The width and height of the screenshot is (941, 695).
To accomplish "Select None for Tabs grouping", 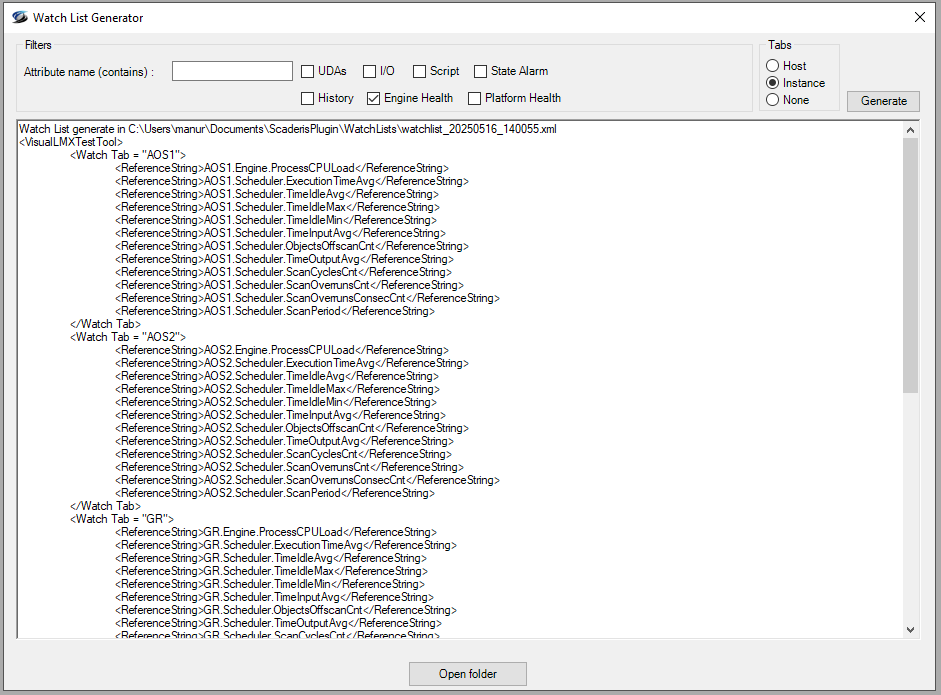I will (x=773, y=100).
